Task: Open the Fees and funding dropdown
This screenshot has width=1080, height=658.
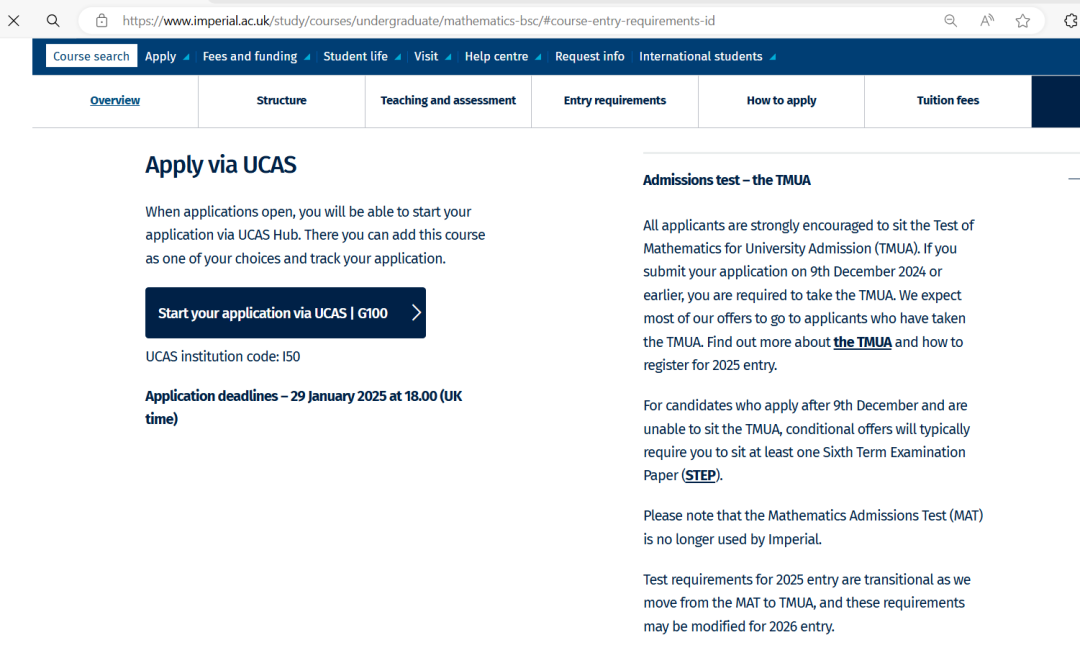Action: (256, 57)
